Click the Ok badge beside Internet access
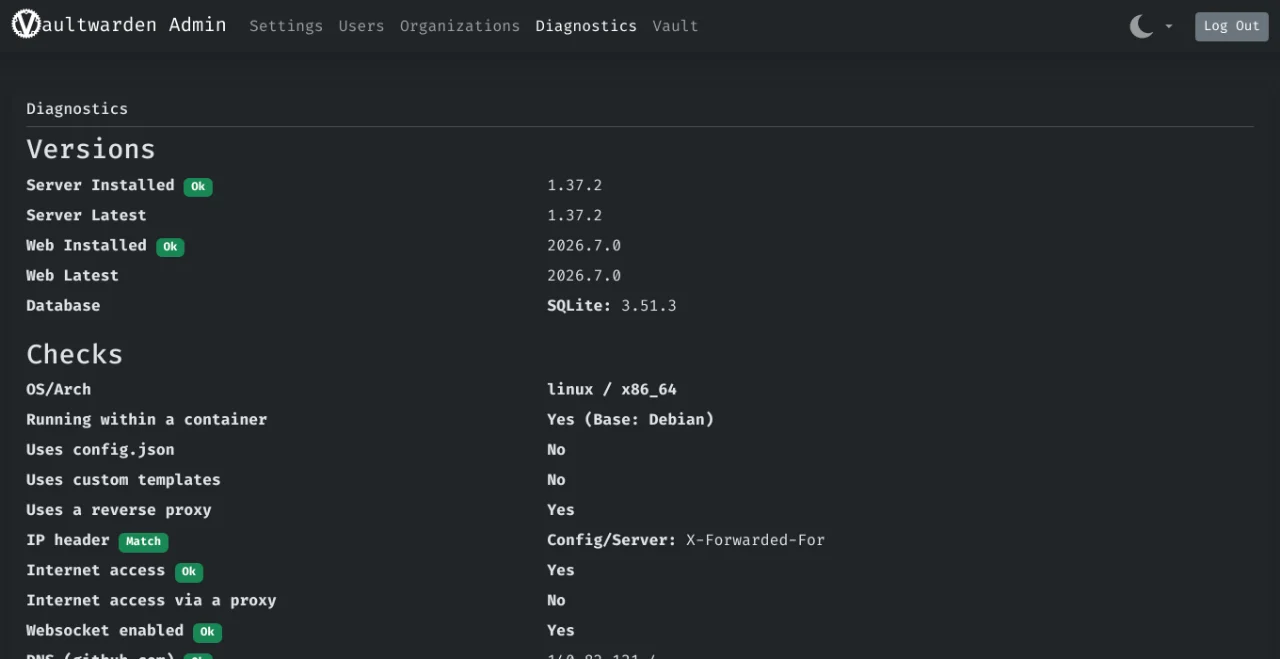This screenshot has width=1280, height=659. tap(189, 572)
